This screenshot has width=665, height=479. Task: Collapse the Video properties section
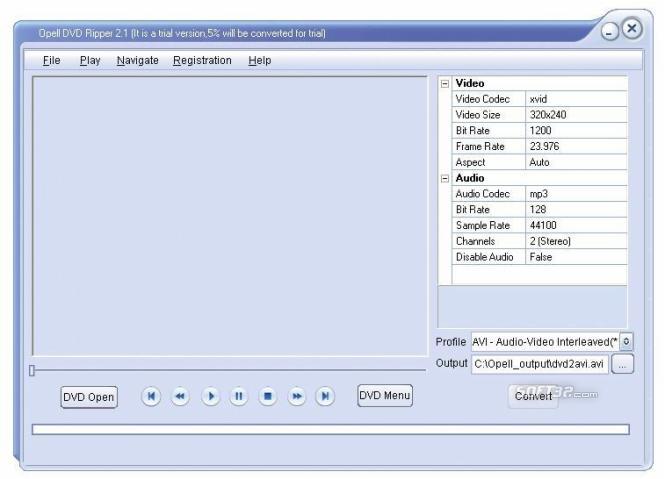[445, 84]
